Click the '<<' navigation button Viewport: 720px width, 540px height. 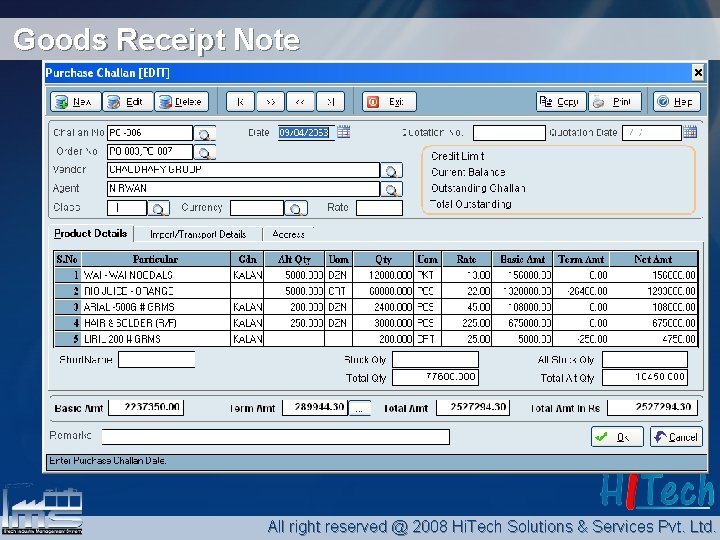click(x=300, y=101)
